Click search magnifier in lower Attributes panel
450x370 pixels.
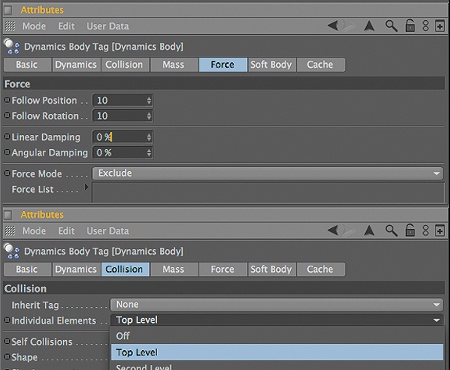[391, 230]
